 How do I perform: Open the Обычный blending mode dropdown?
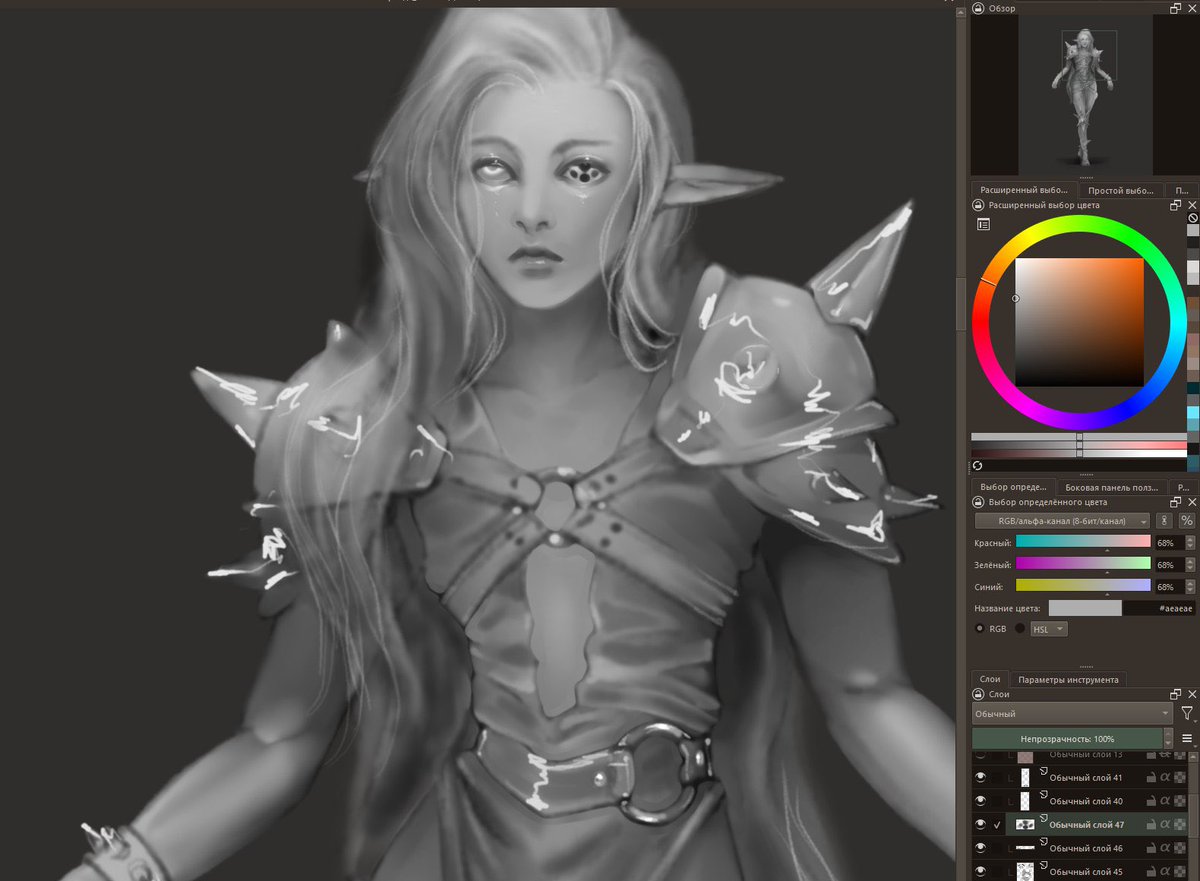pos(1072,714)
